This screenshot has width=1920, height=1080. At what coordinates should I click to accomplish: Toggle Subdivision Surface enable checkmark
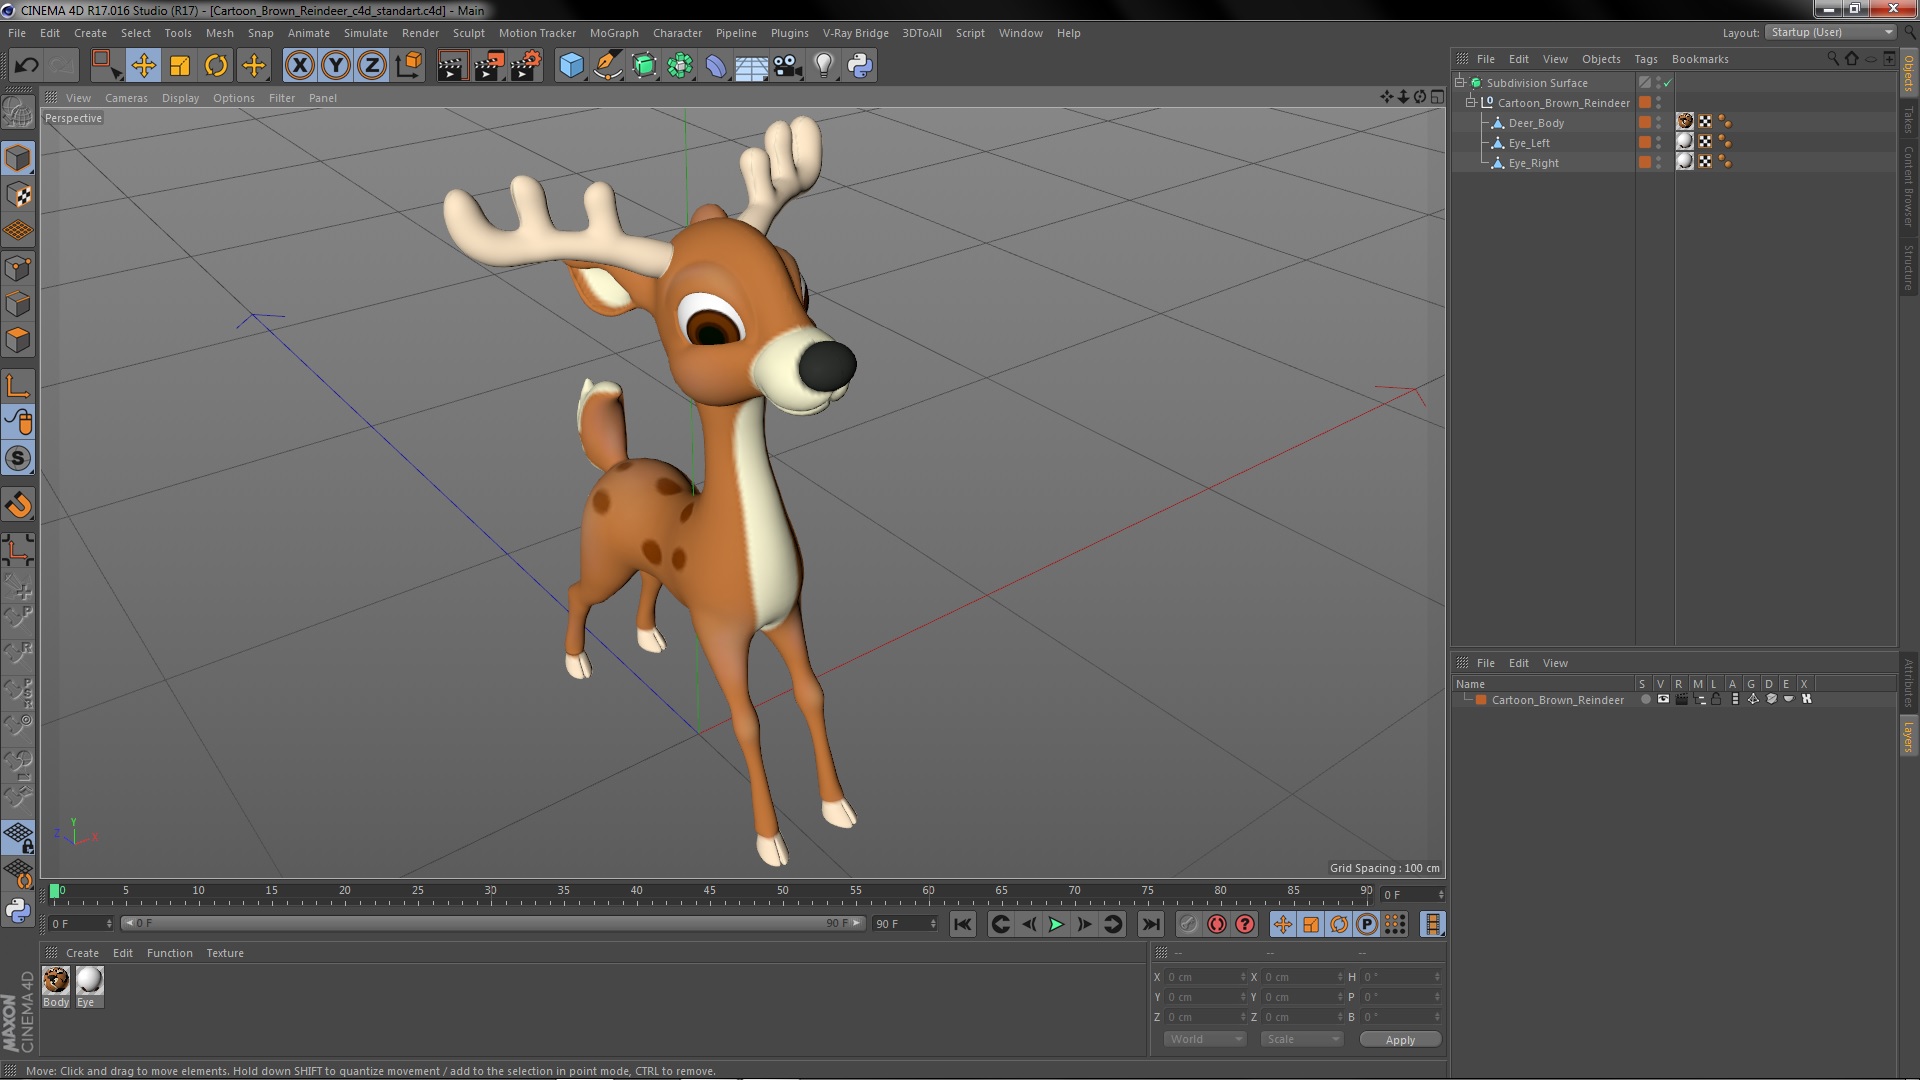[1667, 83]
